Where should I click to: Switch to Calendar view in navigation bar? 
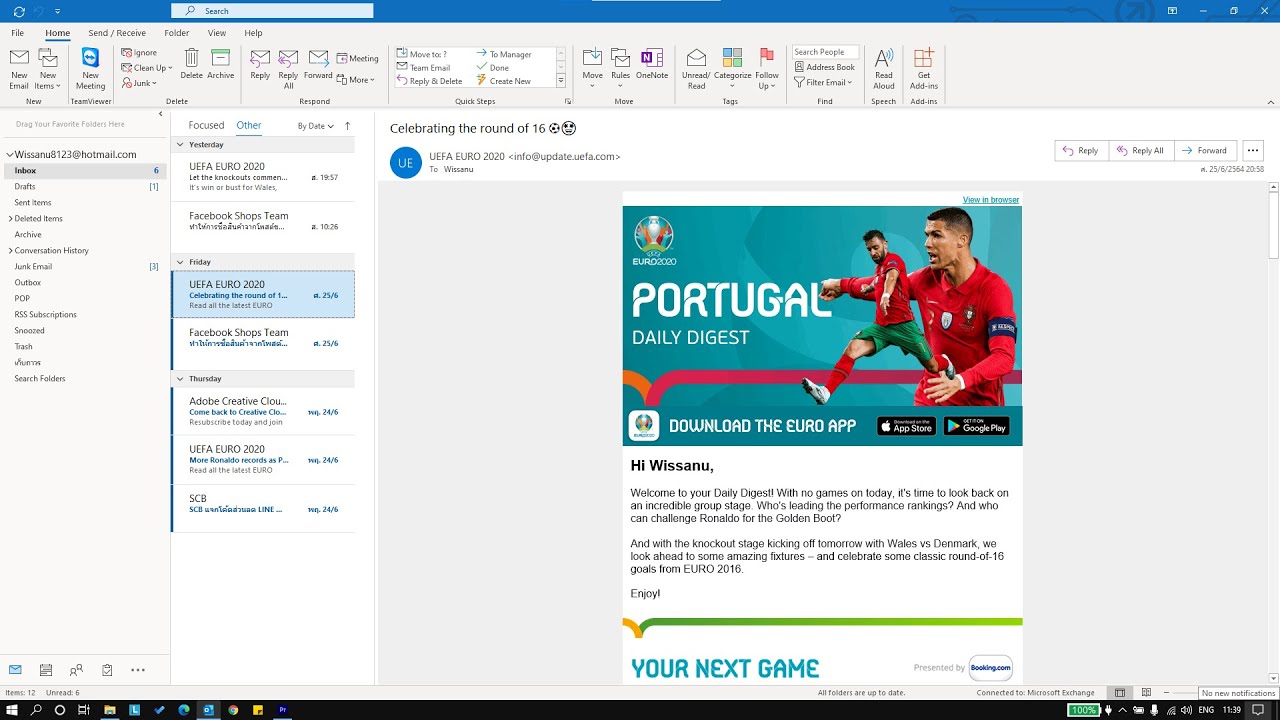pos(46,670)
